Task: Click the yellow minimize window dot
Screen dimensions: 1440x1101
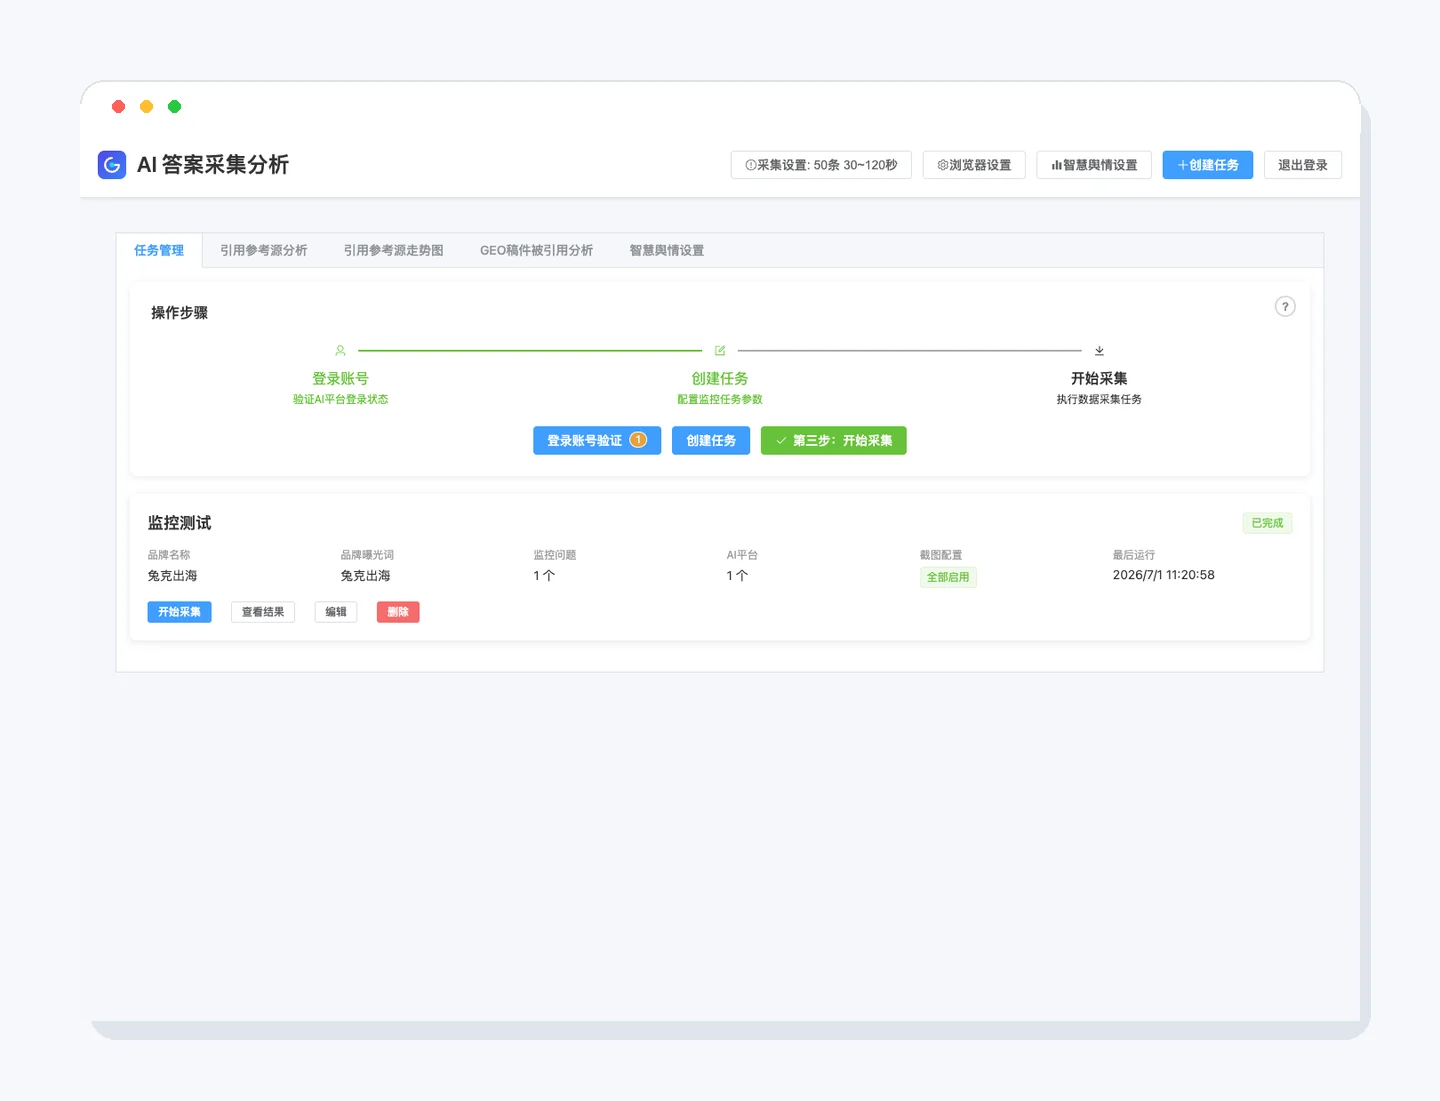Action: click(146, 106)
